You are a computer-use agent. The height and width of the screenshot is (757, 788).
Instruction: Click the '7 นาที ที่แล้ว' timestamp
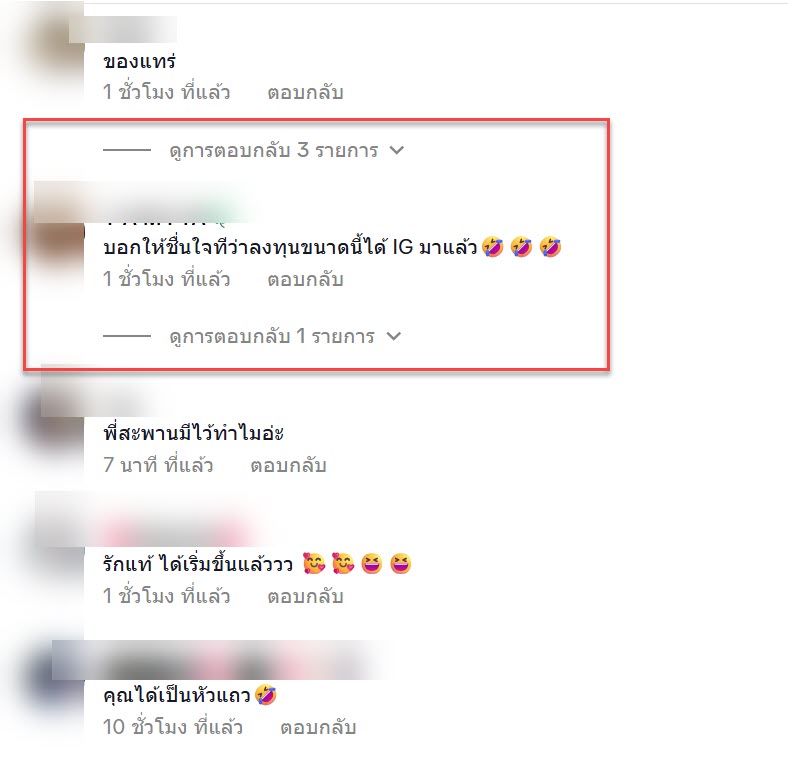[158, 465]
